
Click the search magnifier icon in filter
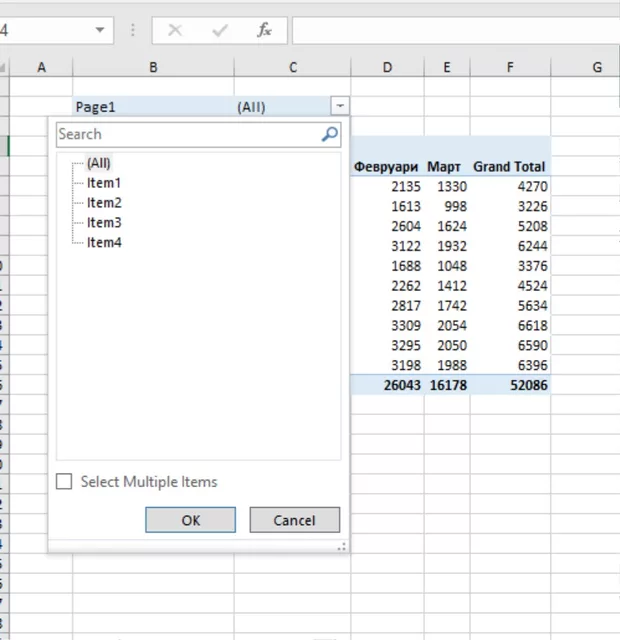pyautogui.click(x=329, y=134)
